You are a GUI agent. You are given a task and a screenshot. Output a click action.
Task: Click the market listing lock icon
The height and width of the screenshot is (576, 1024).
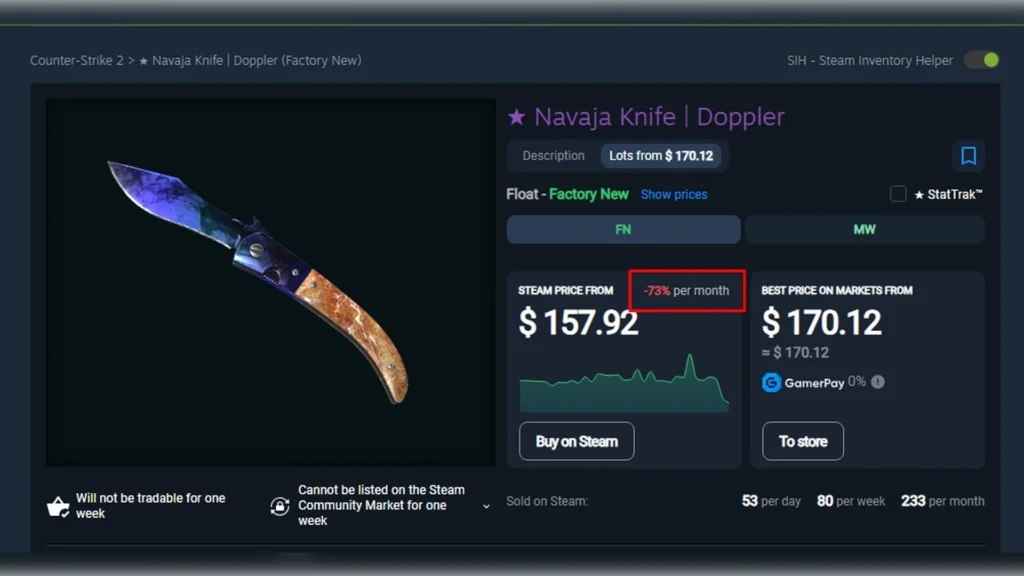pos(280,506)
